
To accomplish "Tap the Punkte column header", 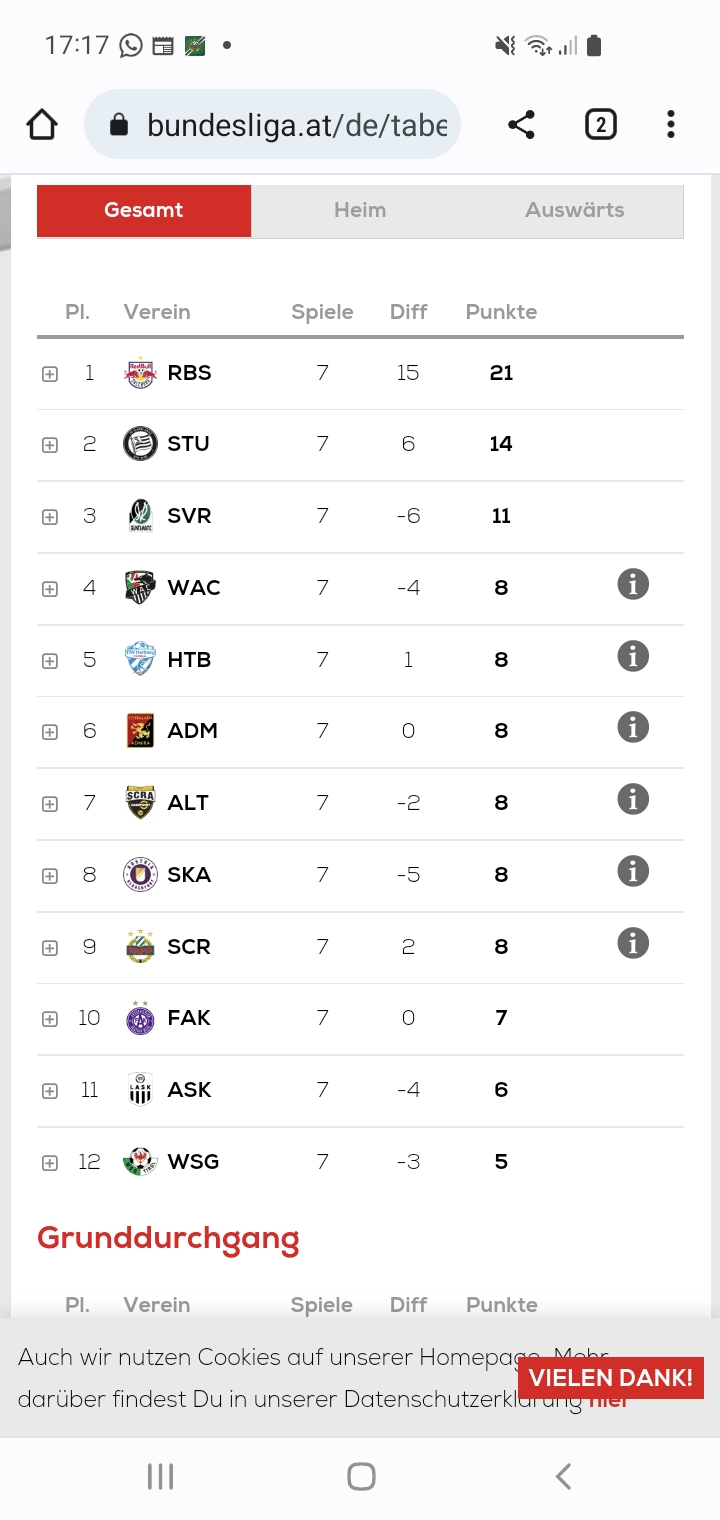I will pos(501,312).
